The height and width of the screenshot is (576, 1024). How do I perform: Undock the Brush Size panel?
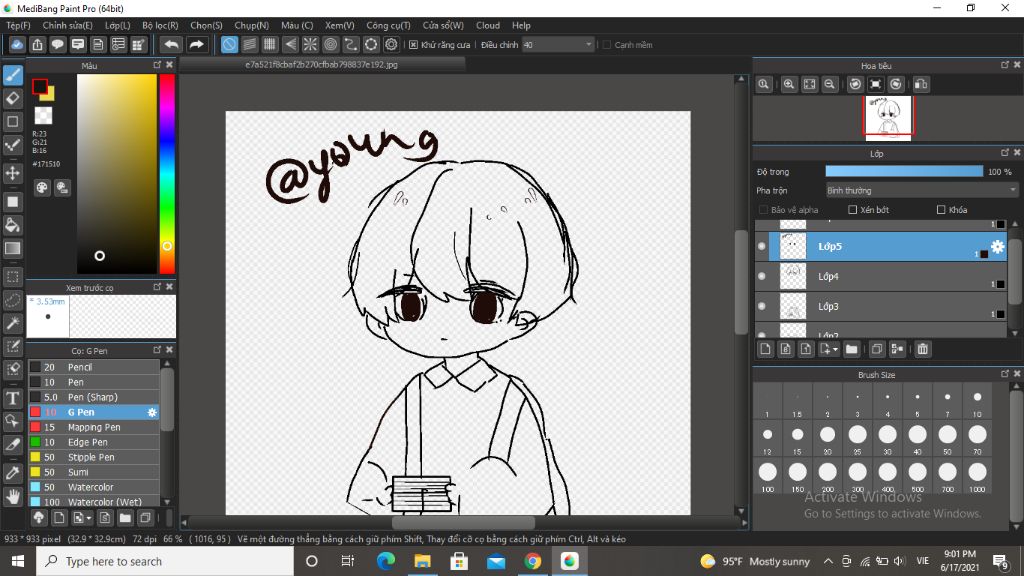1005,374
